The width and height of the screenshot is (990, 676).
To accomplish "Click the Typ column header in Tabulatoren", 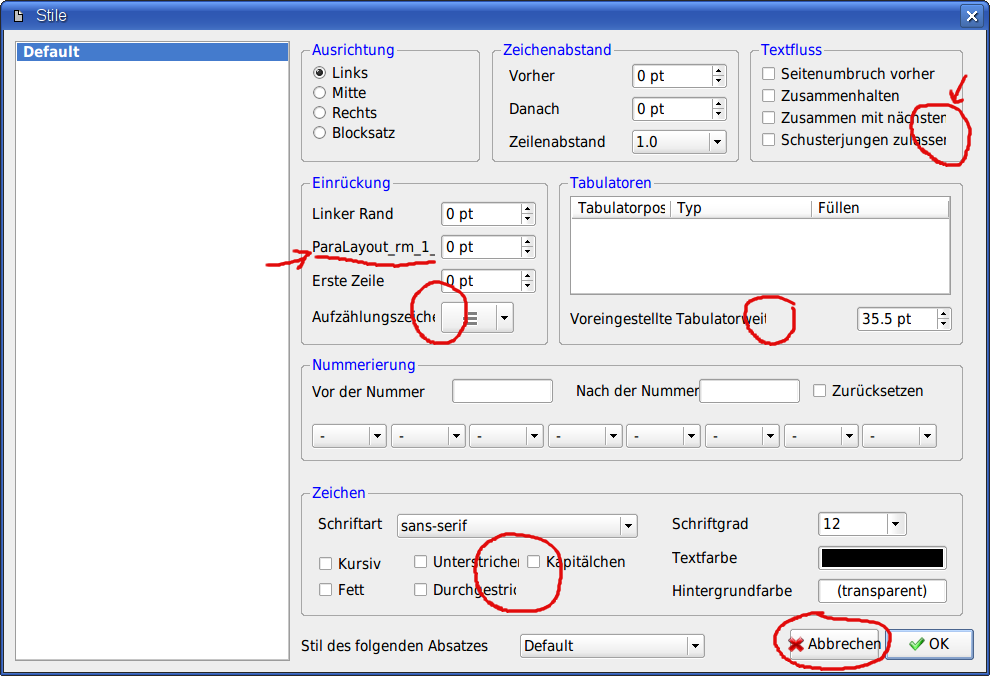I will 740,208.
